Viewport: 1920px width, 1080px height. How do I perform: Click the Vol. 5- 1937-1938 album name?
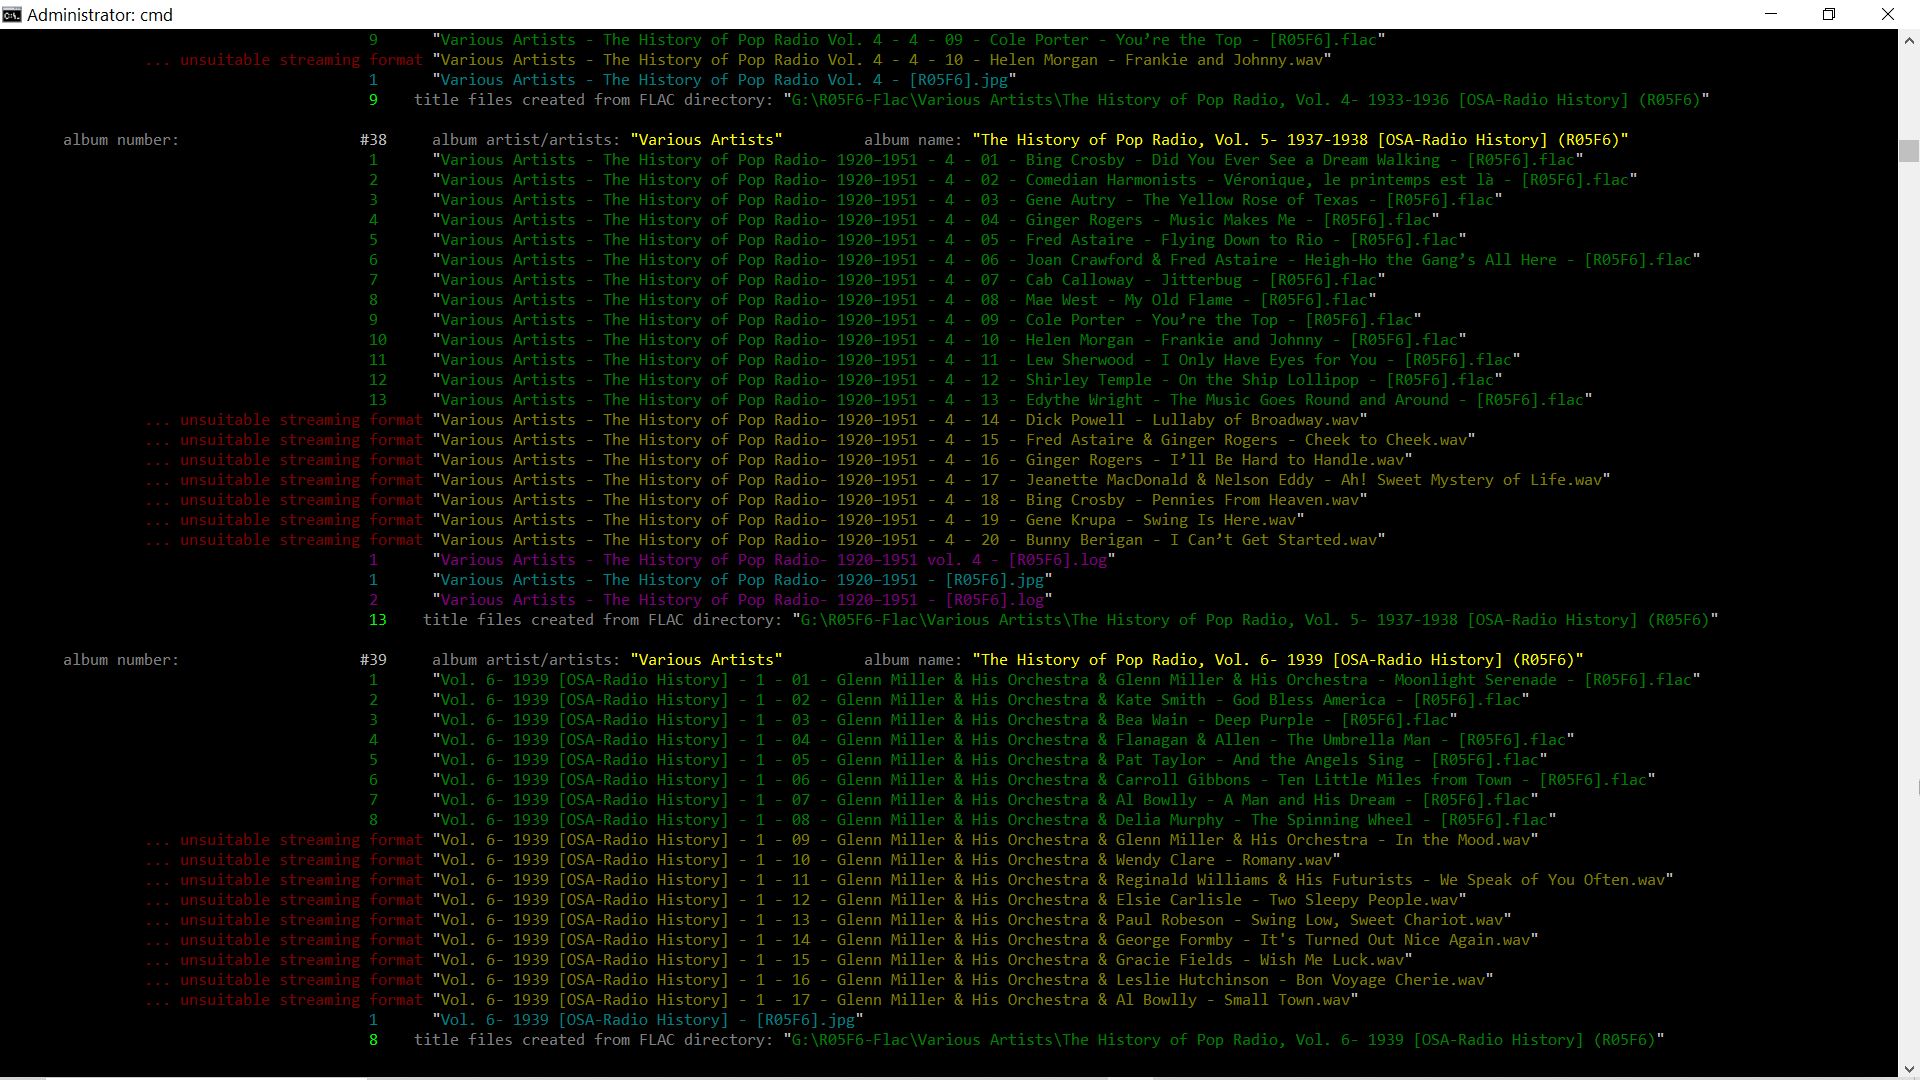[1300, 140]
